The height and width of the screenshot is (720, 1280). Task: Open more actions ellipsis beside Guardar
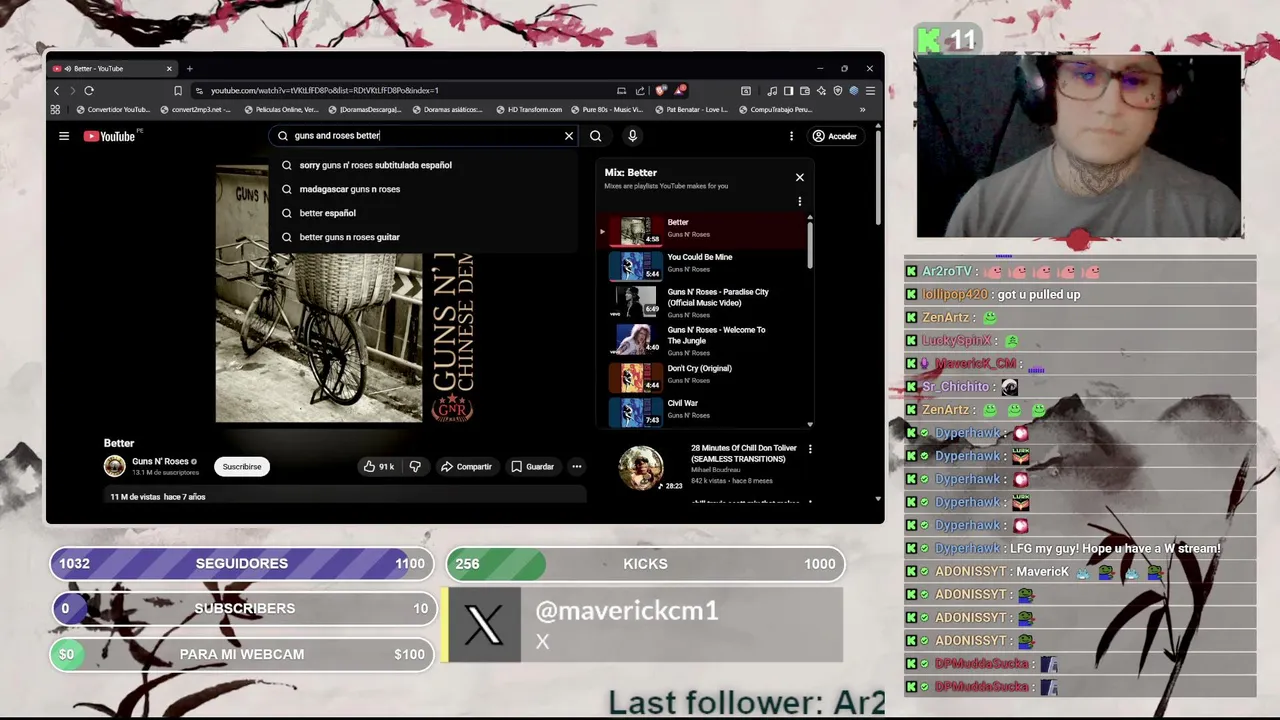coord(576,466)
